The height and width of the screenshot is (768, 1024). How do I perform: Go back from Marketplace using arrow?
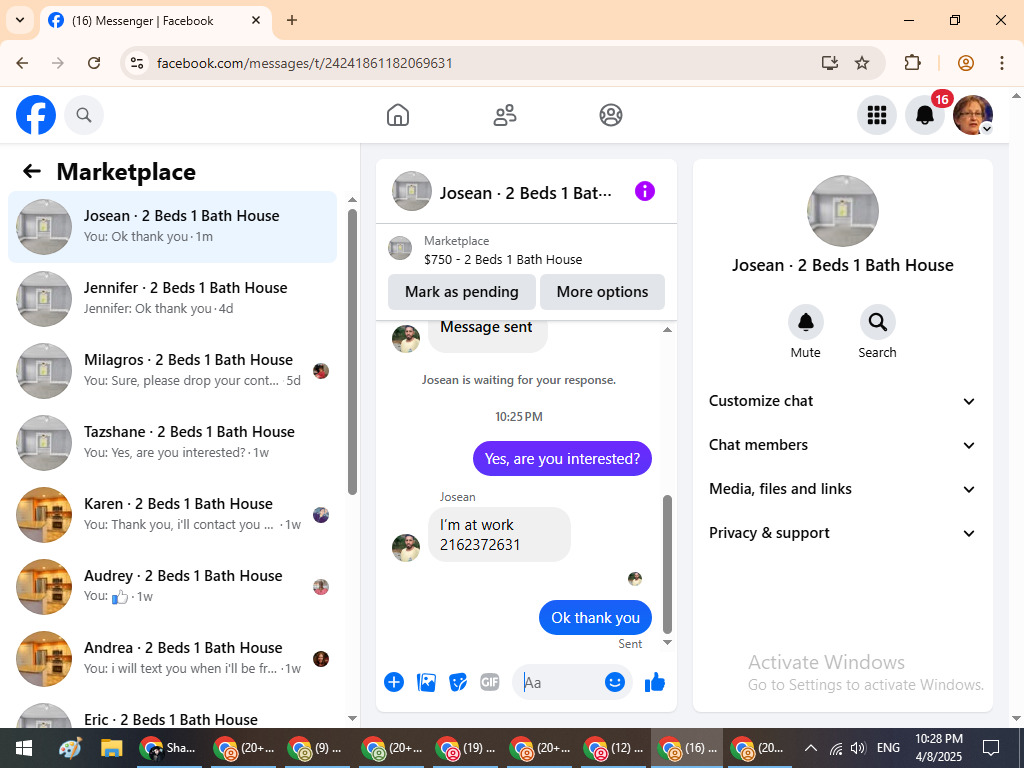32,171
